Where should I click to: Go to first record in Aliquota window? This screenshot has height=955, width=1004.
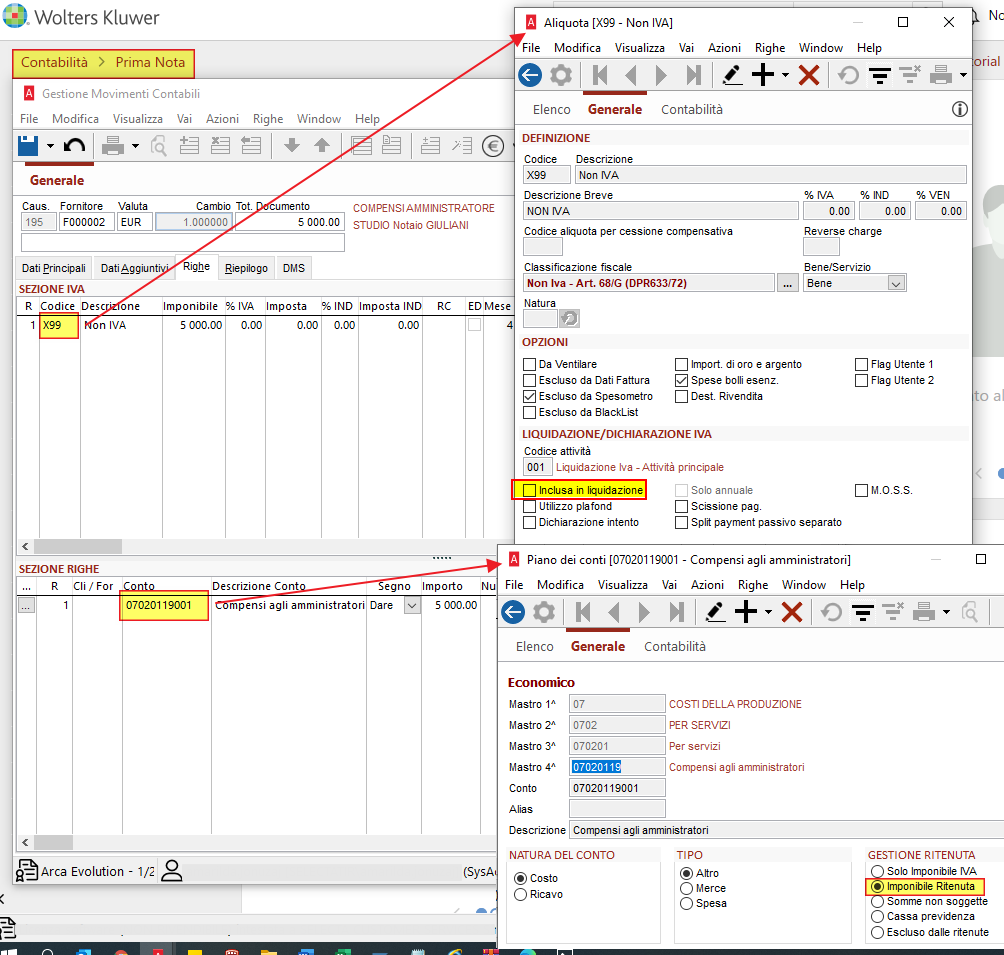600,76
